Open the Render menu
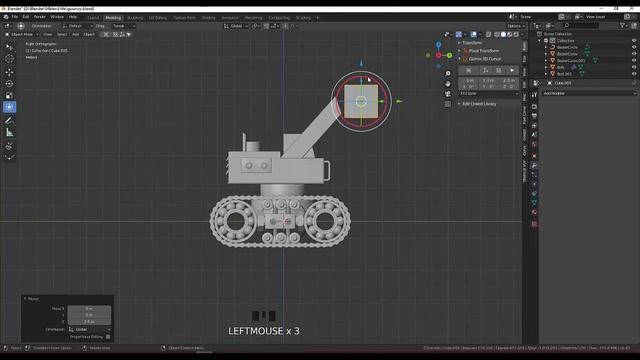Screen dimensions: 640x360 coord(40,17)
